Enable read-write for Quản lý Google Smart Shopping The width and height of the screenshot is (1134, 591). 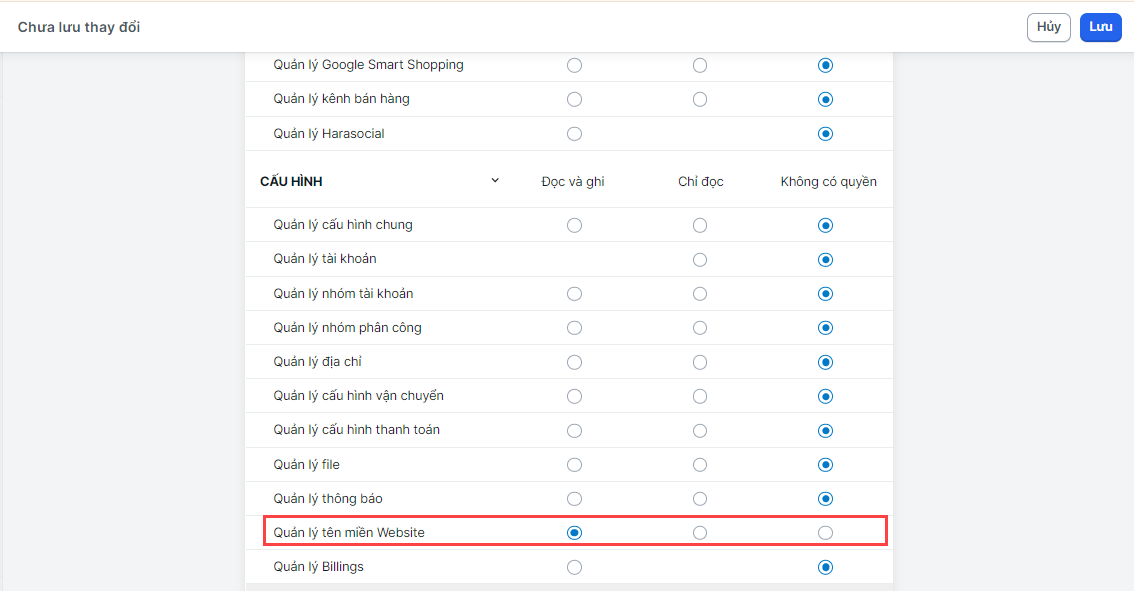[574, 65]
